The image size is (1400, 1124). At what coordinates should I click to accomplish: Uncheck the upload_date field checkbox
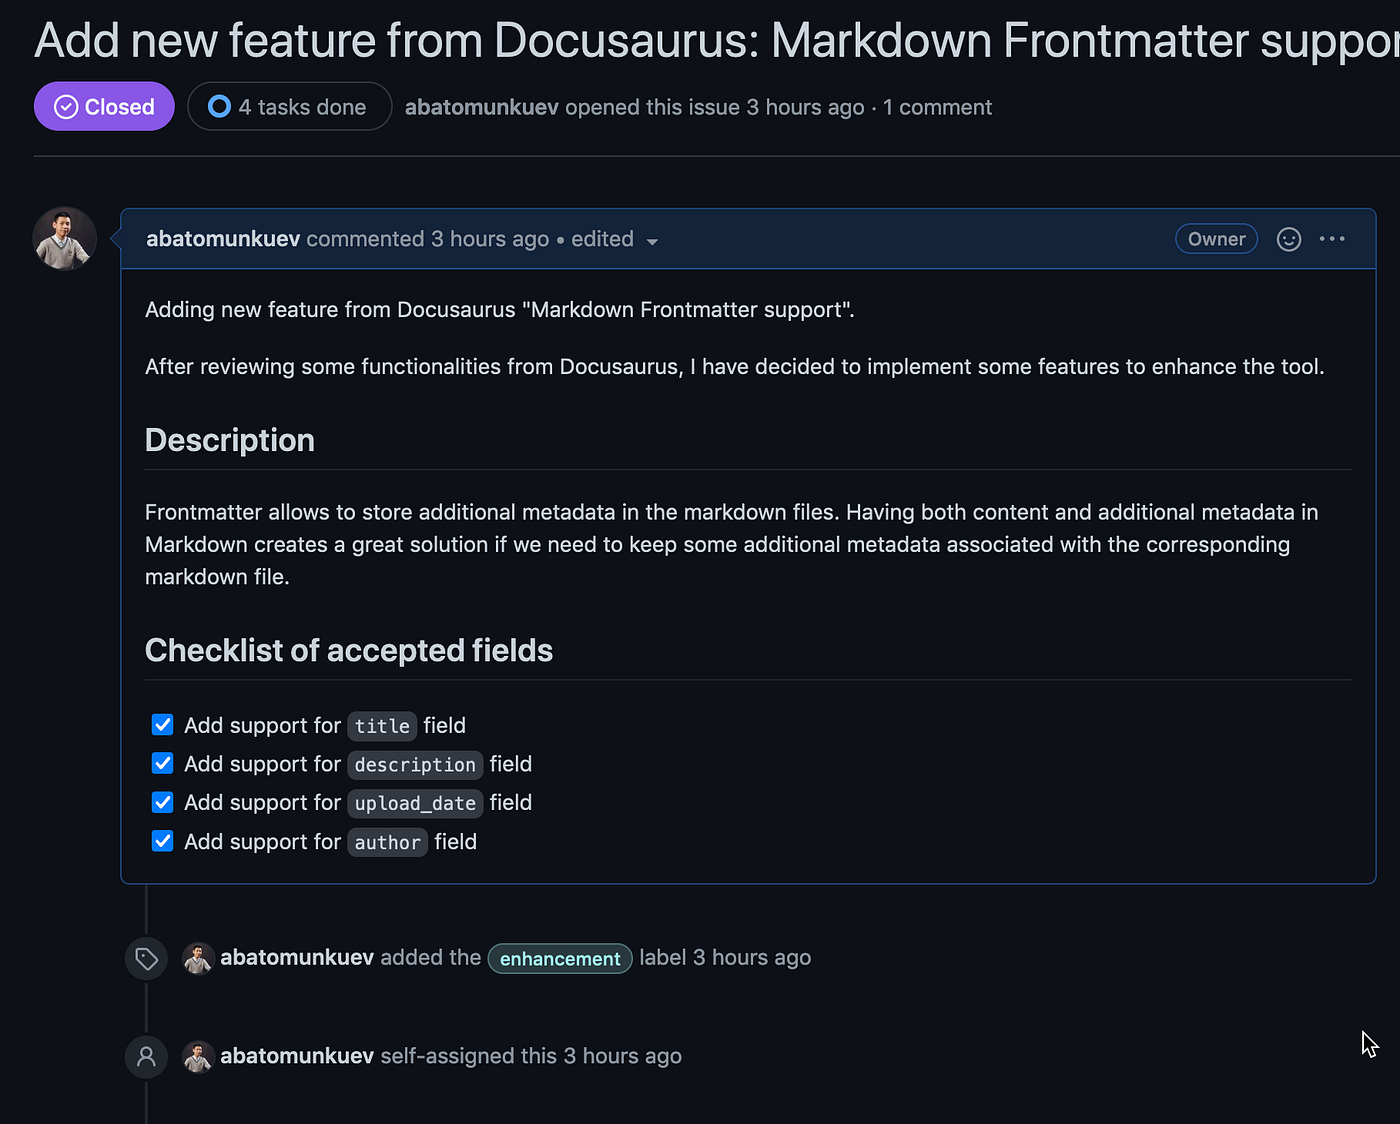click(162, 802)
